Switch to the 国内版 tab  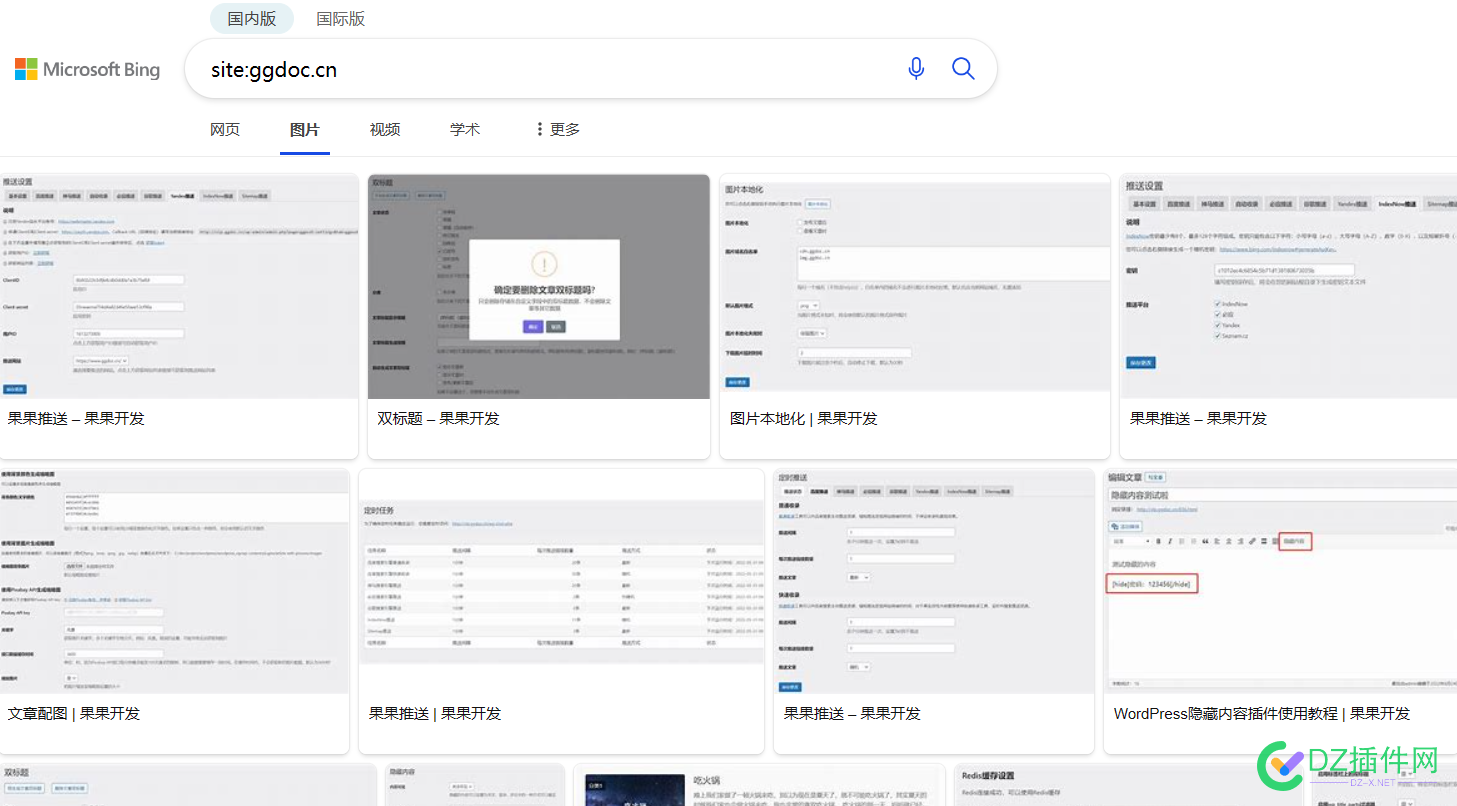(252, 18)
